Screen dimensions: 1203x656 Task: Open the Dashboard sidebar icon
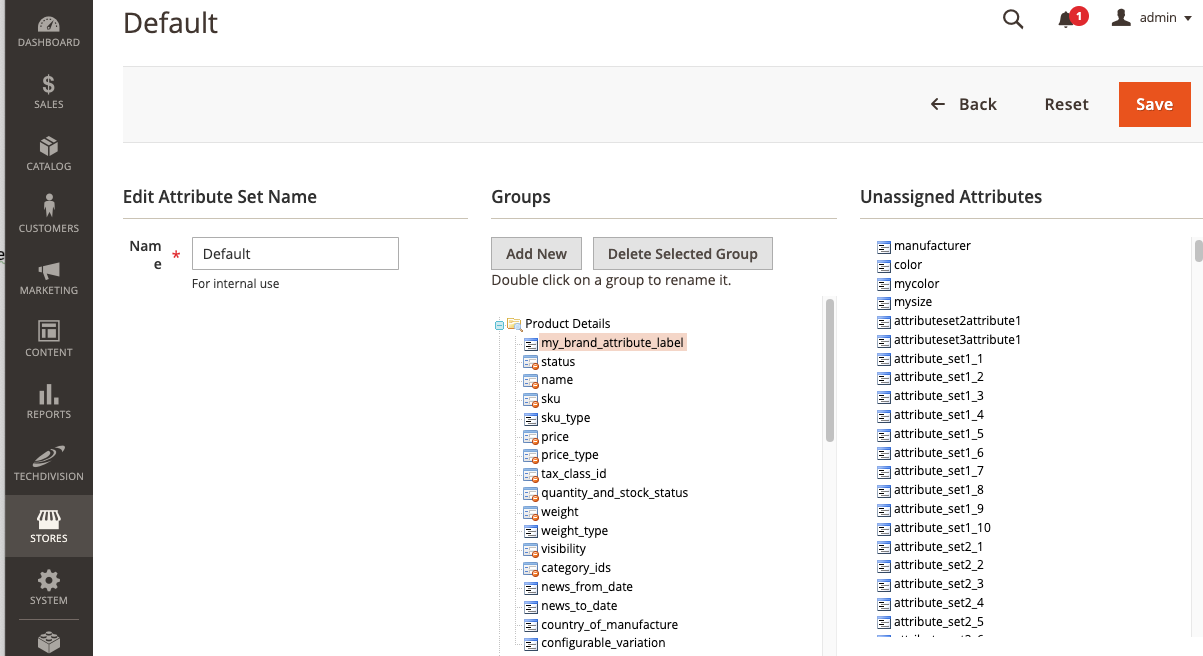point(48,30)
